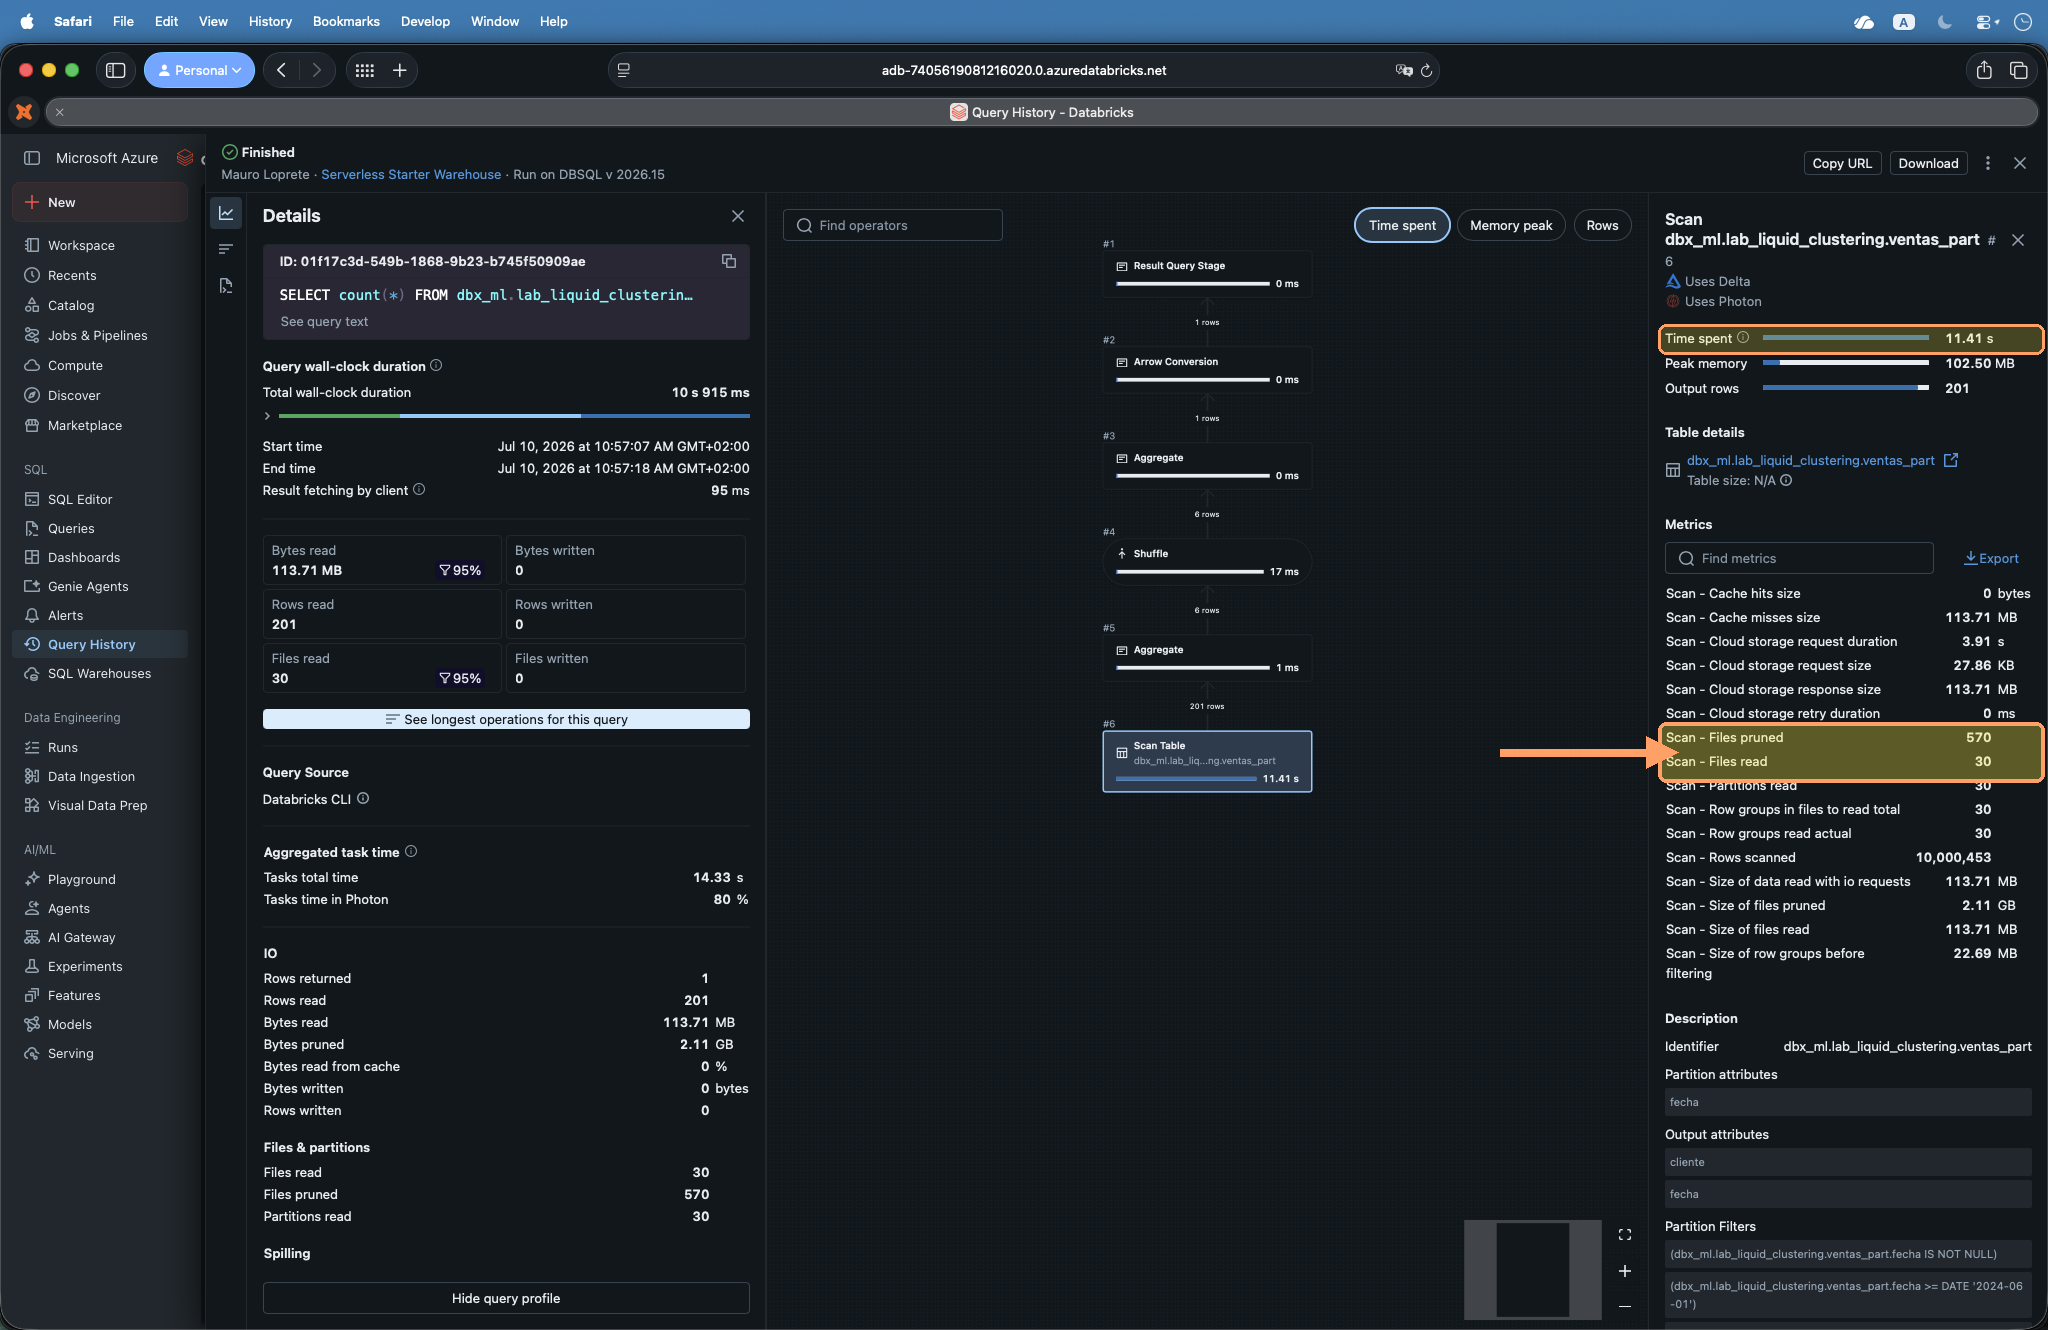Click the query plan minimap
Image resolution: width=2048 pixels, height=1330 pixels.
point(1532,1269)
